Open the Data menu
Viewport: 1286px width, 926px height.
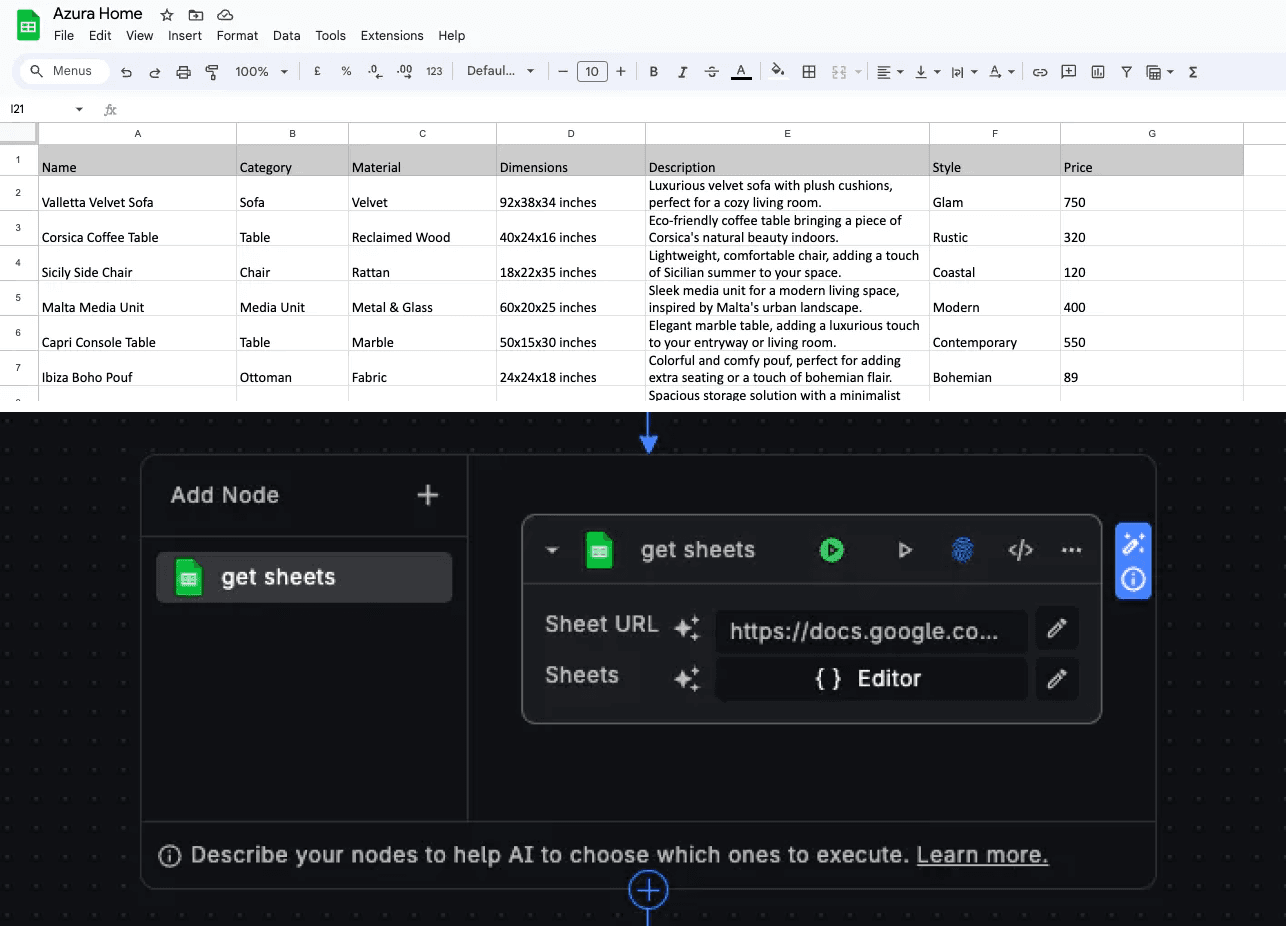[286, 35]
